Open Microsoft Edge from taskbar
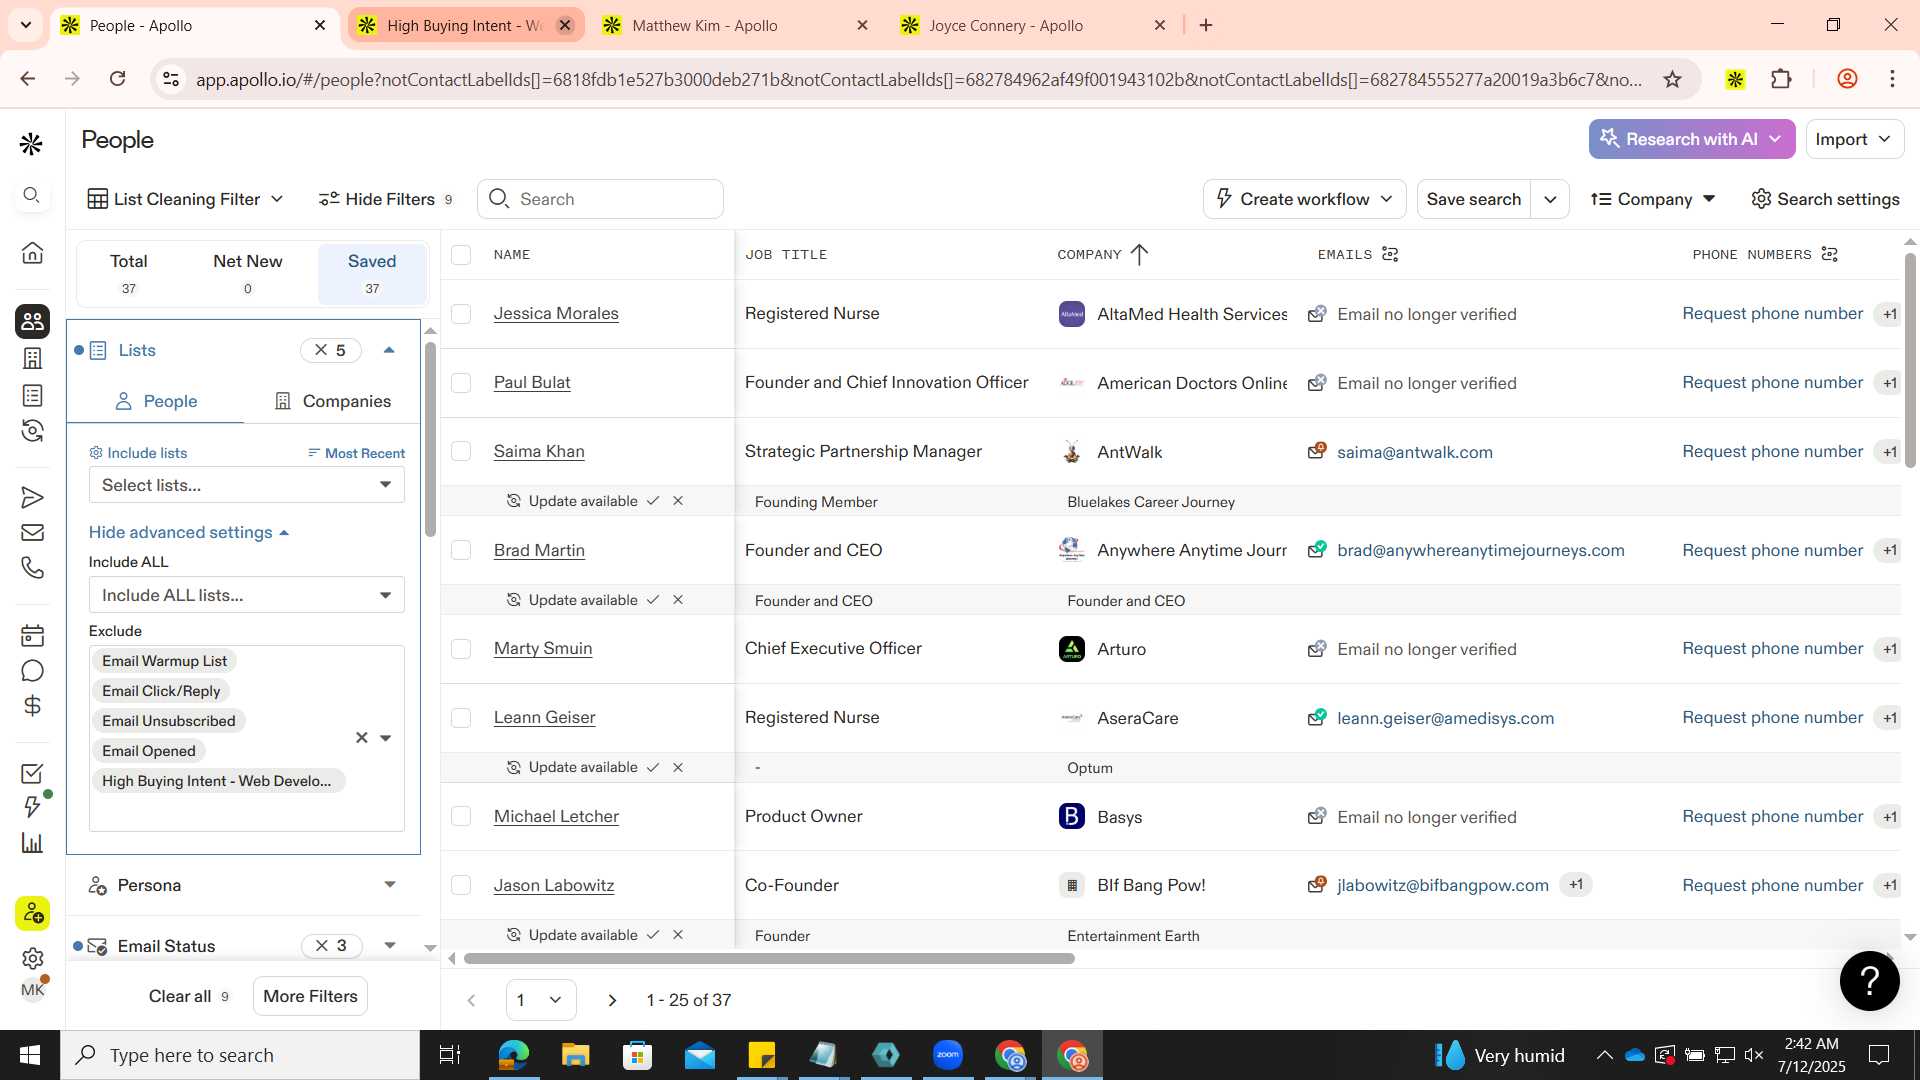This screenshot has width=1920, height=1080. pos(513,1055)
